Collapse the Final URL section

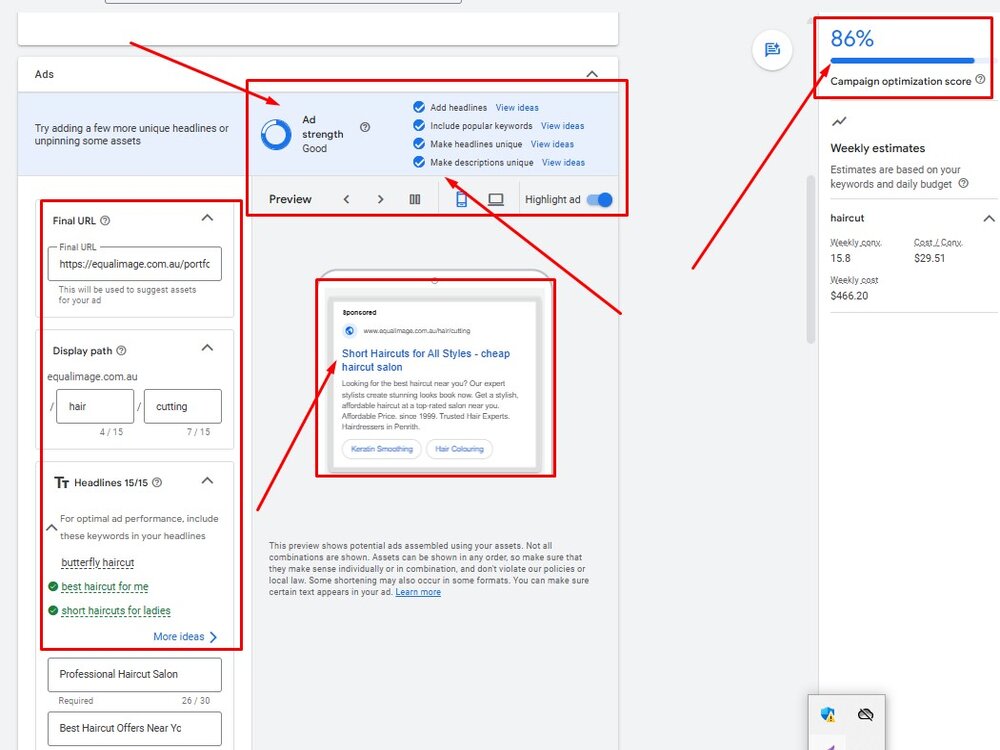tap(207, 218)
